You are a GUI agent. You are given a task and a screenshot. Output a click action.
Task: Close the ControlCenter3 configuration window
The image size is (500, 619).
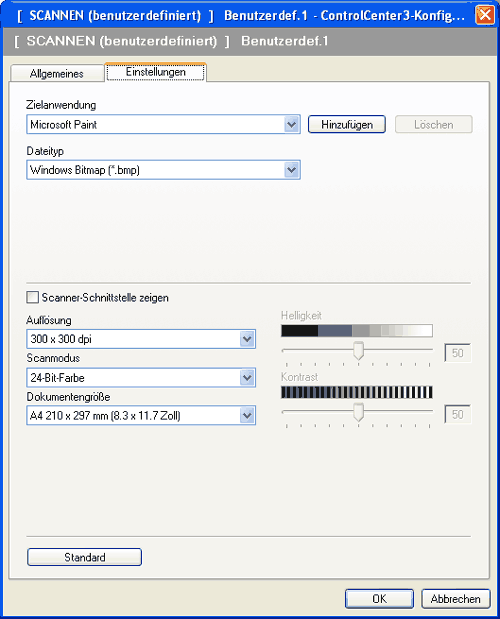coord(485,15)
